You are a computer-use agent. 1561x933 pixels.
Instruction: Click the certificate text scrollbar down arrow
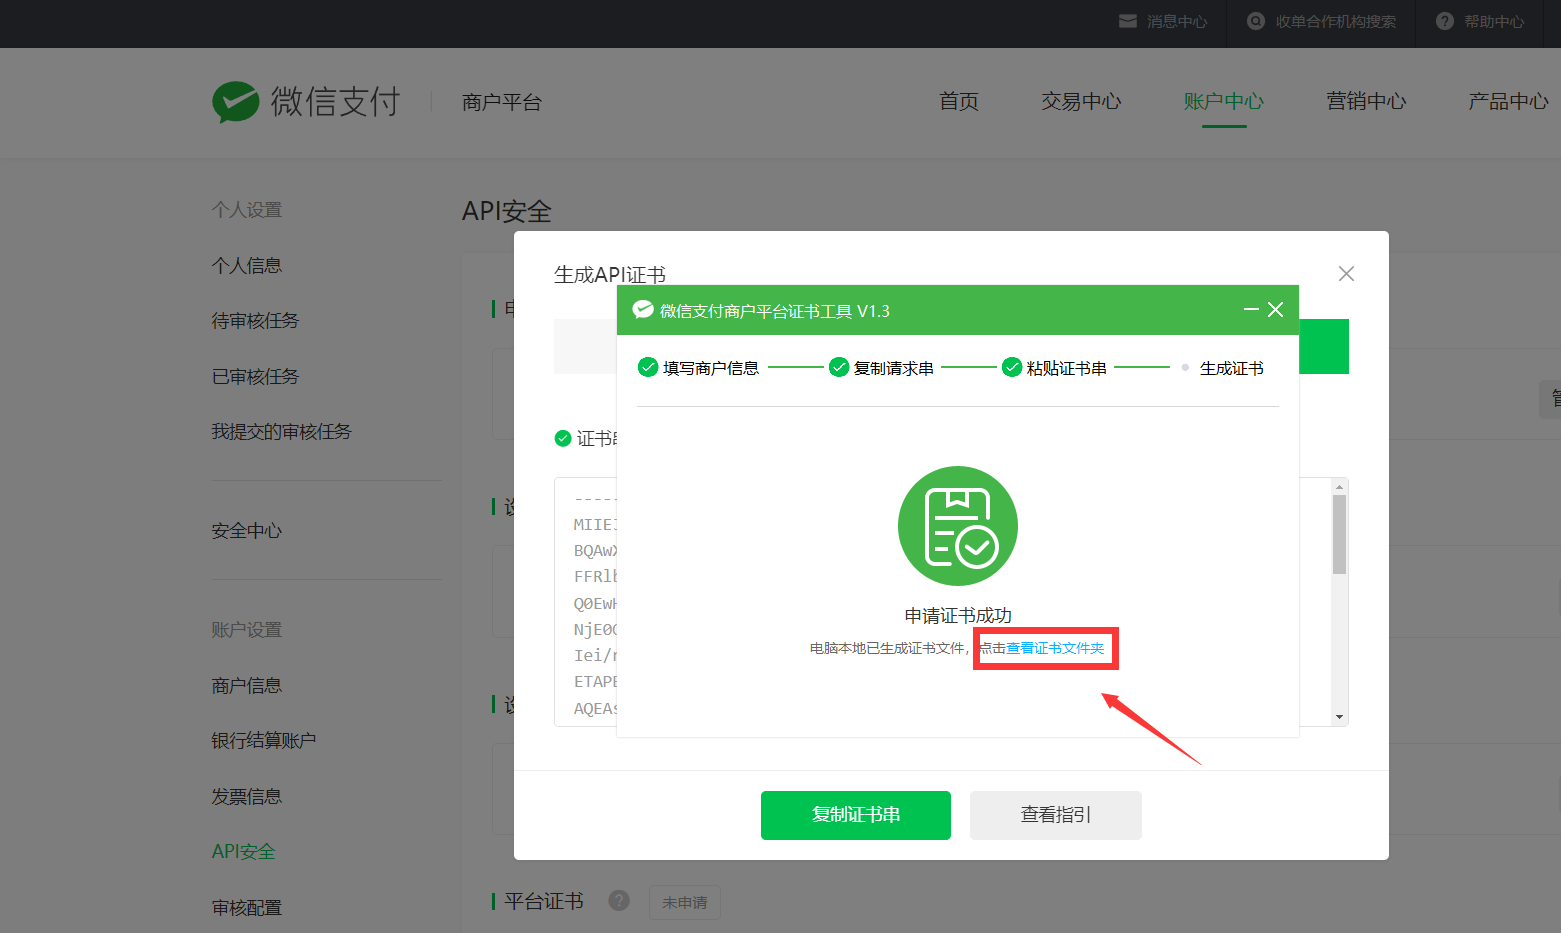[x=1339, y=717]
